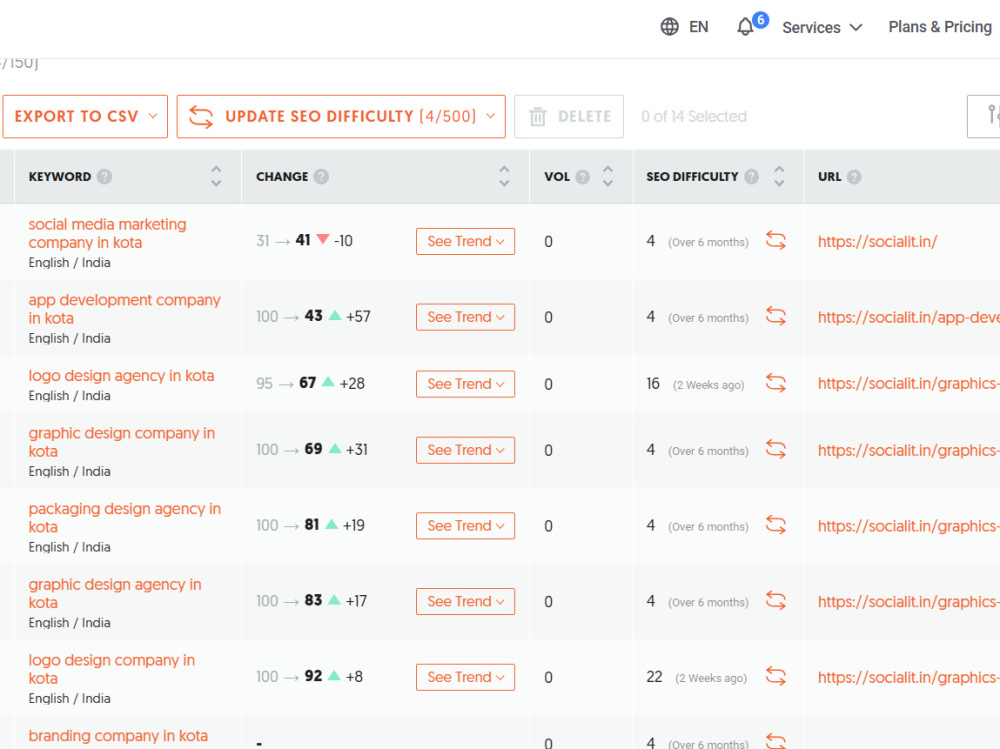Image resolution: width=1000 pixels, height=749 pixels.
Task: Expand See Trend for app development company row
Action: click(466, 317)
